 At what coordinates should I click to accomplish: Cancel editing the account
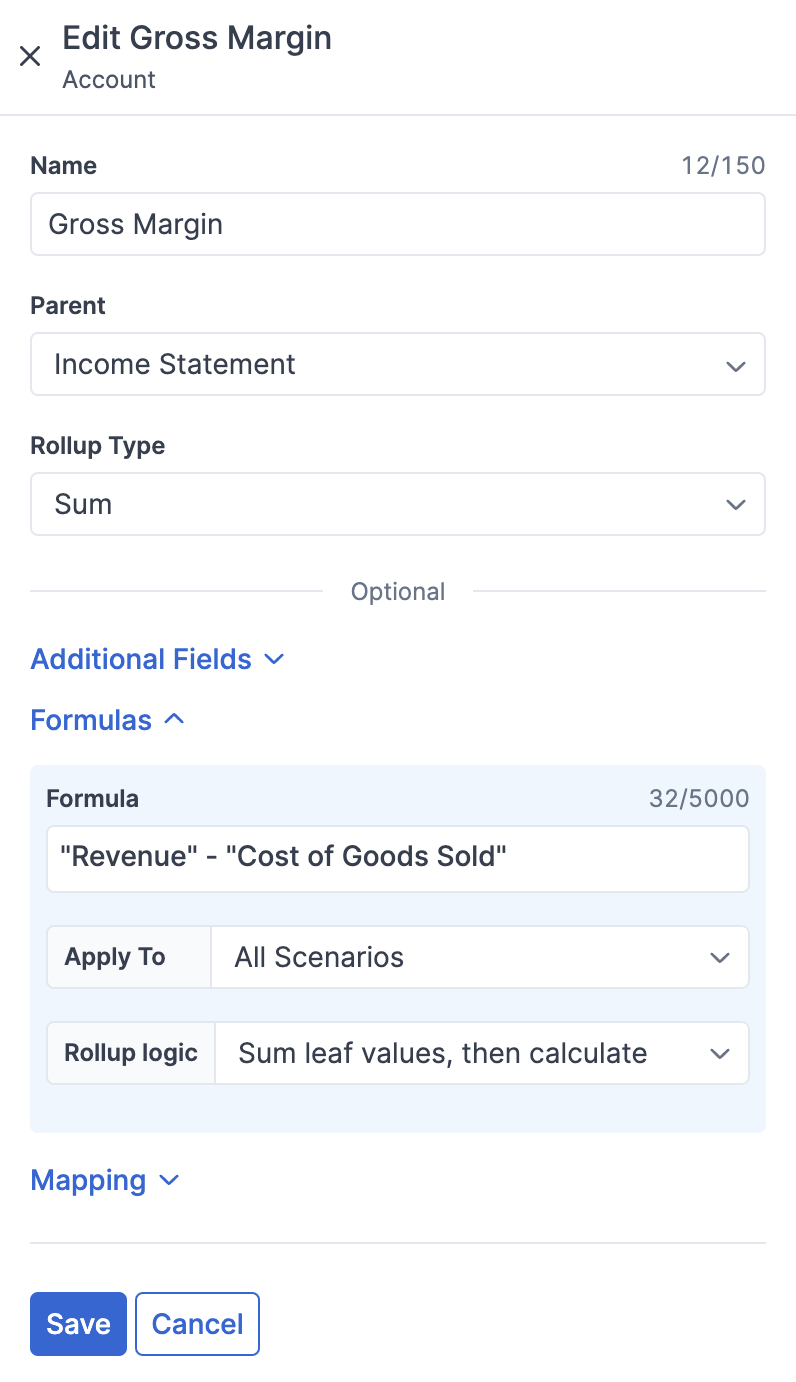(197, 1324)
